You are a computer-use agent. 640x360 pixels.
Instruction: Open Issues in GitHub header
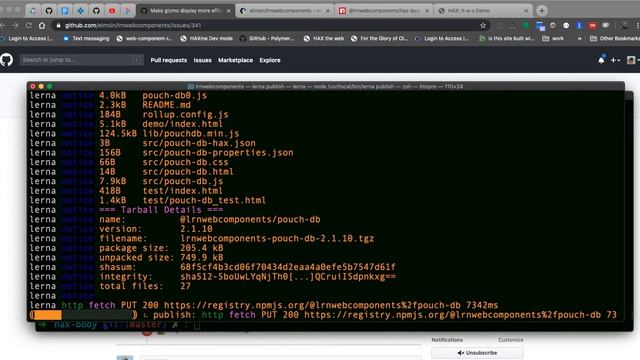pos(202,60)
